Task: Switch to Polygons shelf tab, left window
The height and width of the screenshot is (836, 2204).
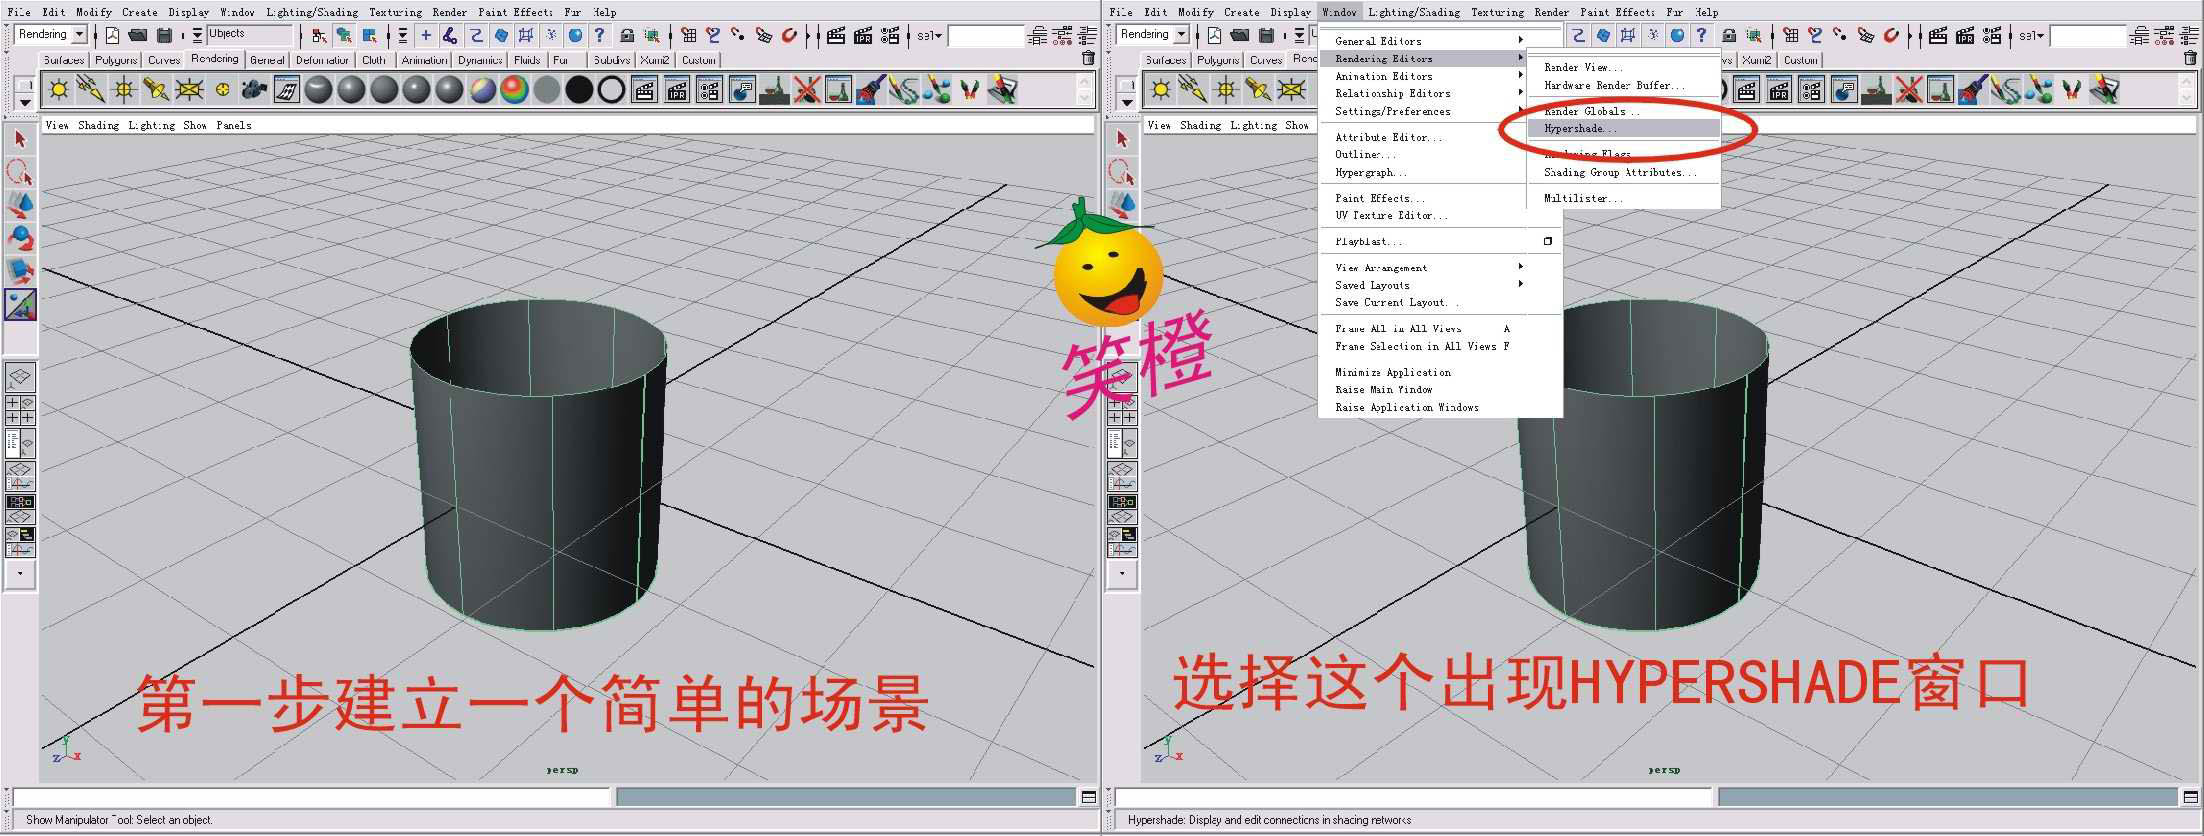Action: (116, 60)
